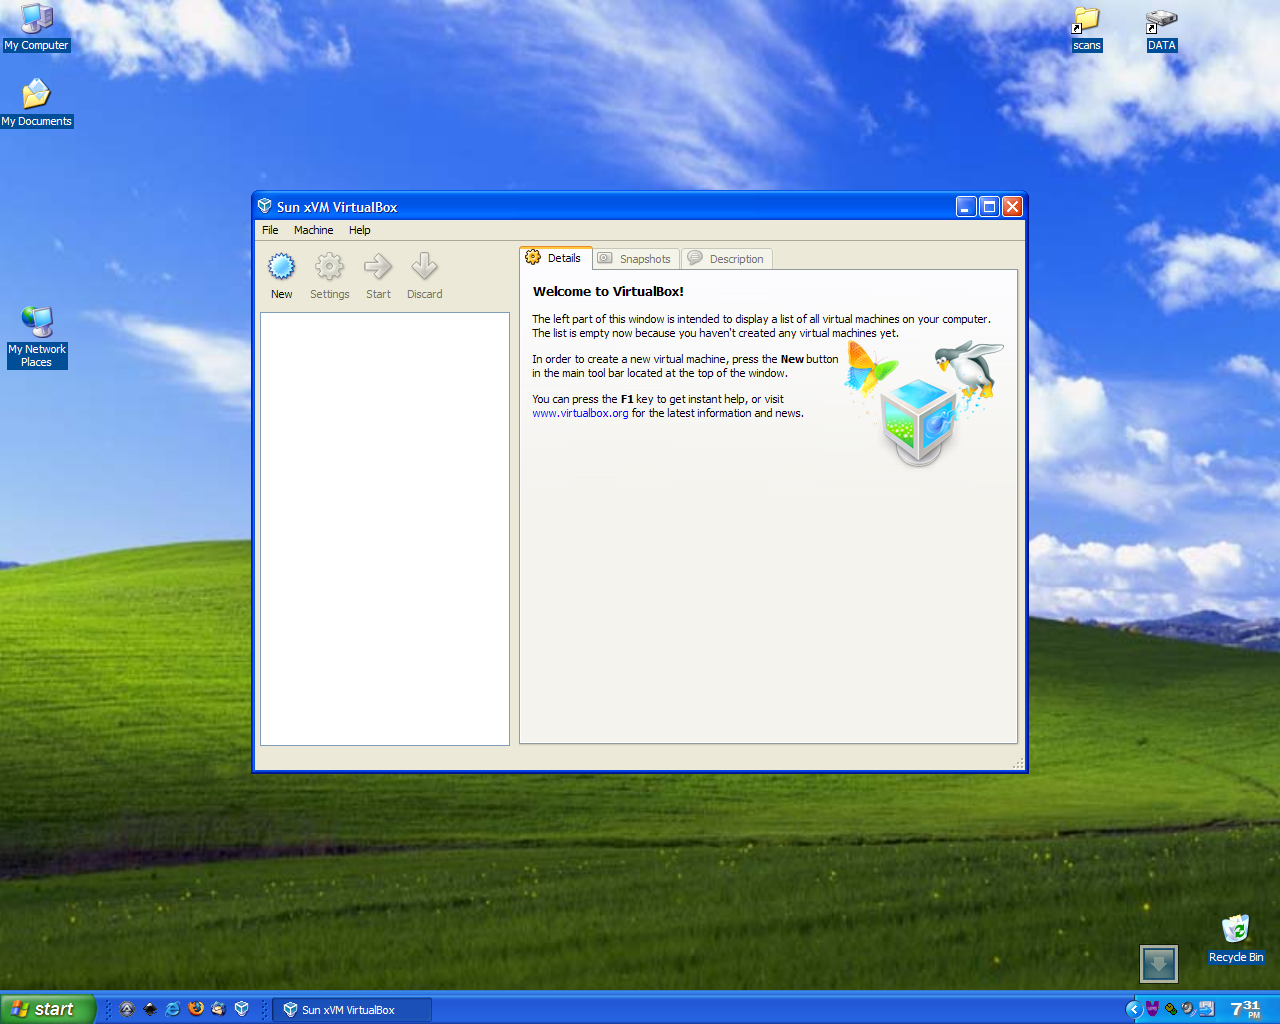Open the www.virtualbox.org link
Screen dimensions: 1280x1024
pos(580,413)
